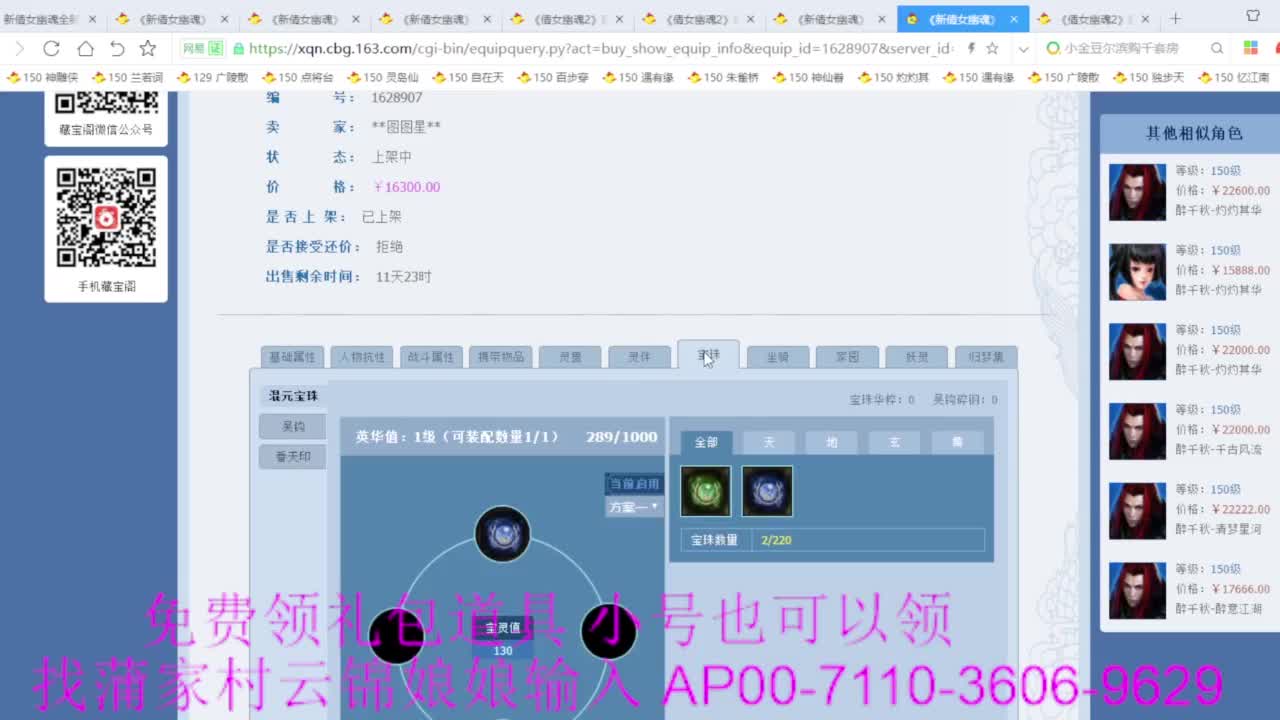Open the 方案一 scheme dropdown

tap(633, 508)
